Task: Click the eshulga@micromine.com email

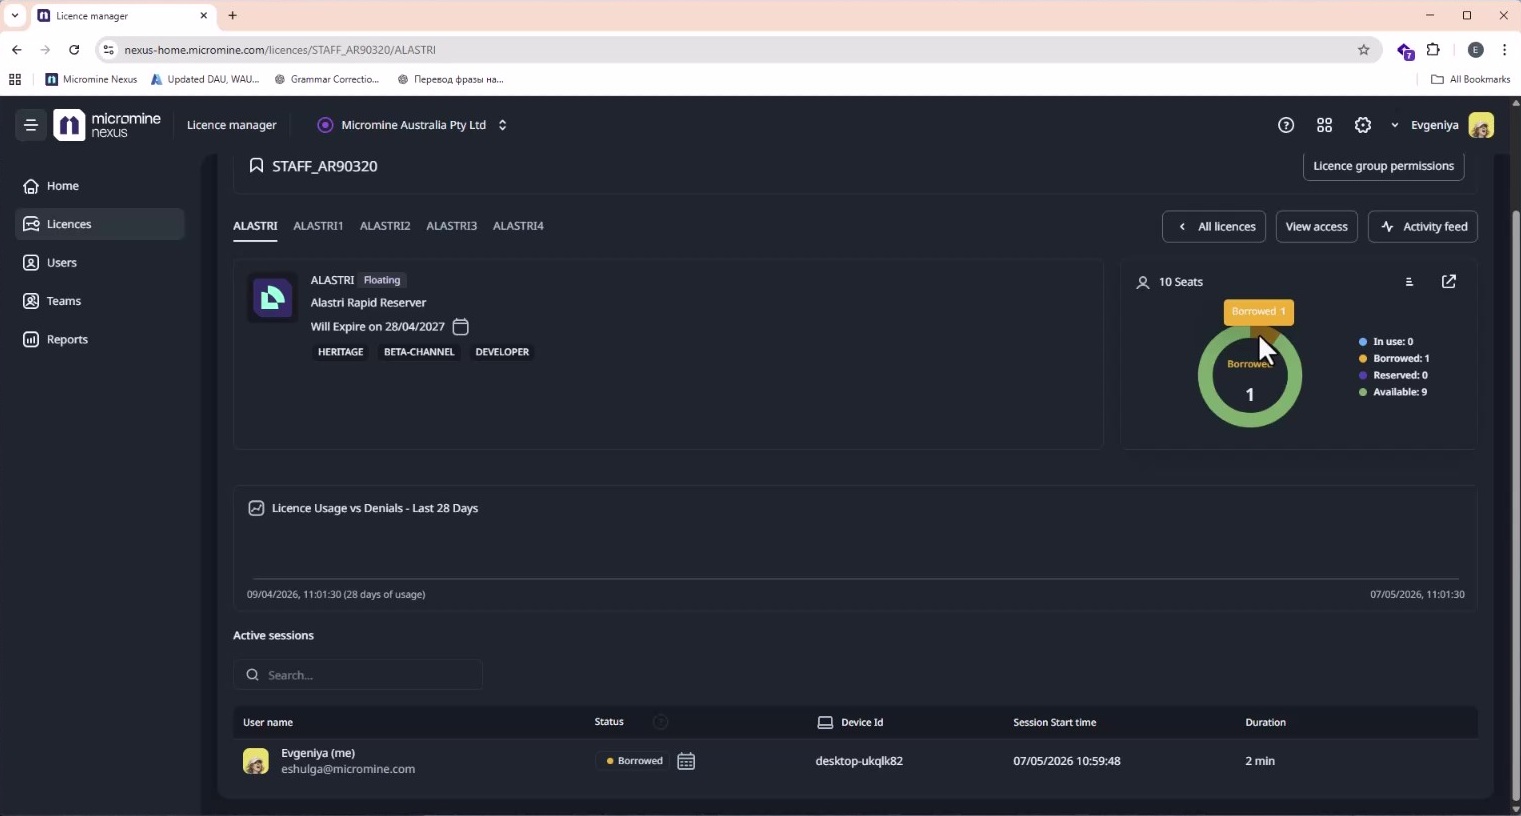Action: [348, 769]
